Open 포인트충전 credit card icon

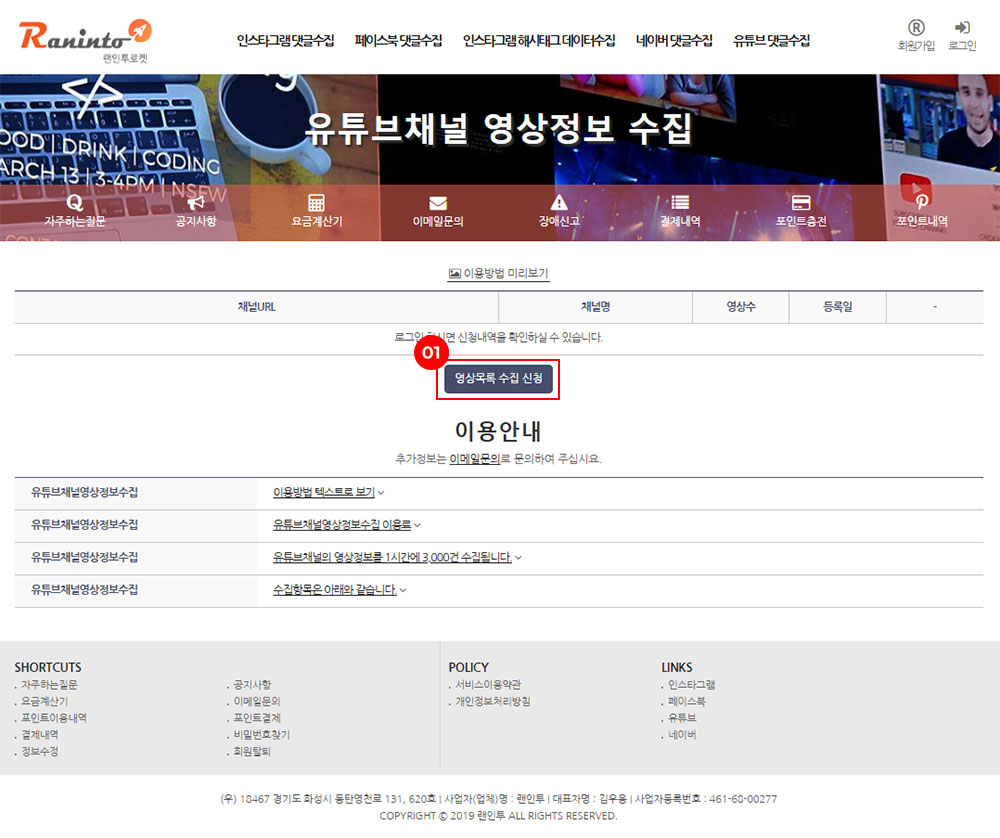[x=800, y=203]
